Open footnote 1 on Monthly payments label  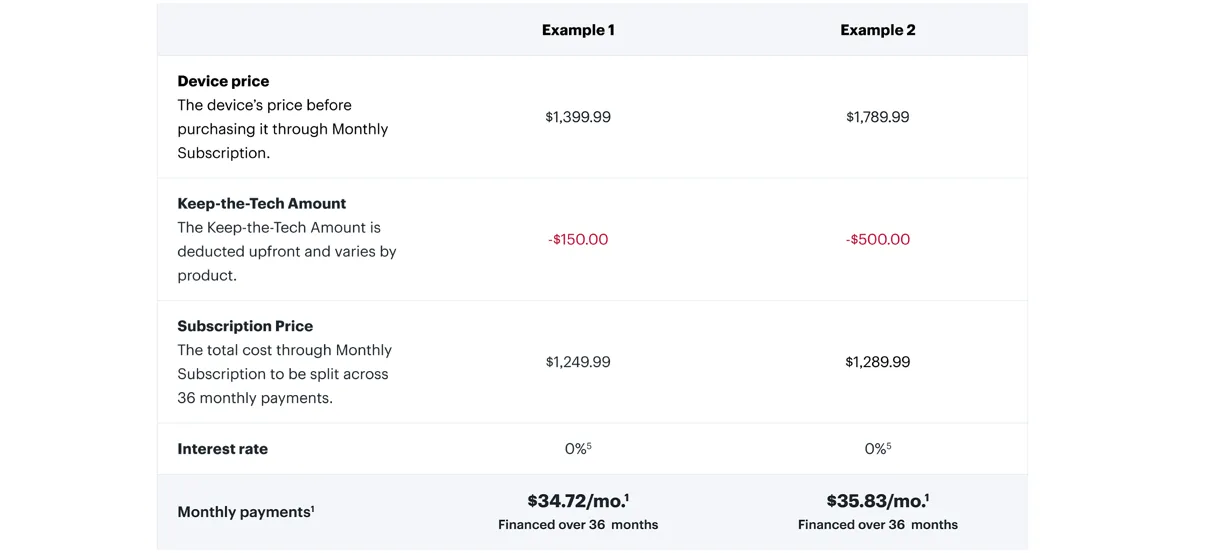coord(312,509)
